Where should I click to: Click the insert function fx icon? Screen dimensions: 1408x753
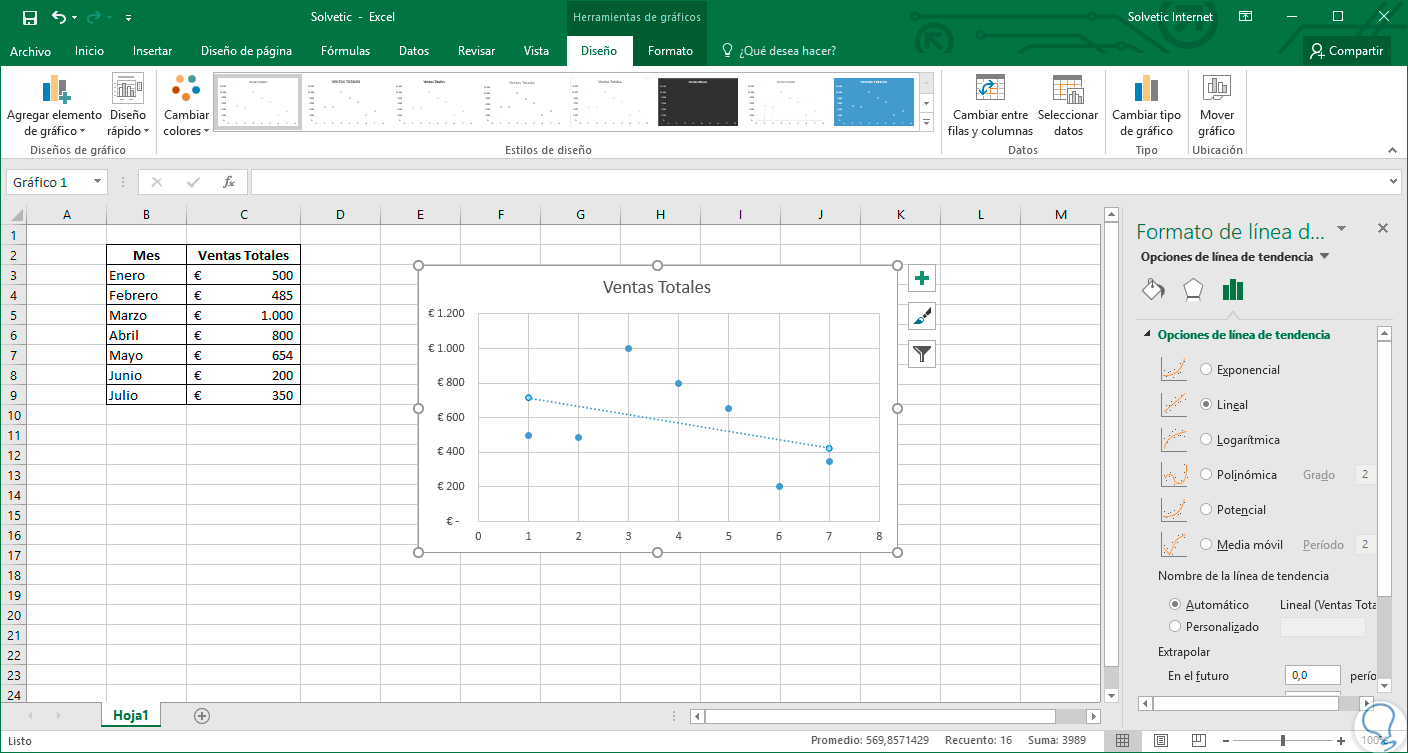click(229, 182)
